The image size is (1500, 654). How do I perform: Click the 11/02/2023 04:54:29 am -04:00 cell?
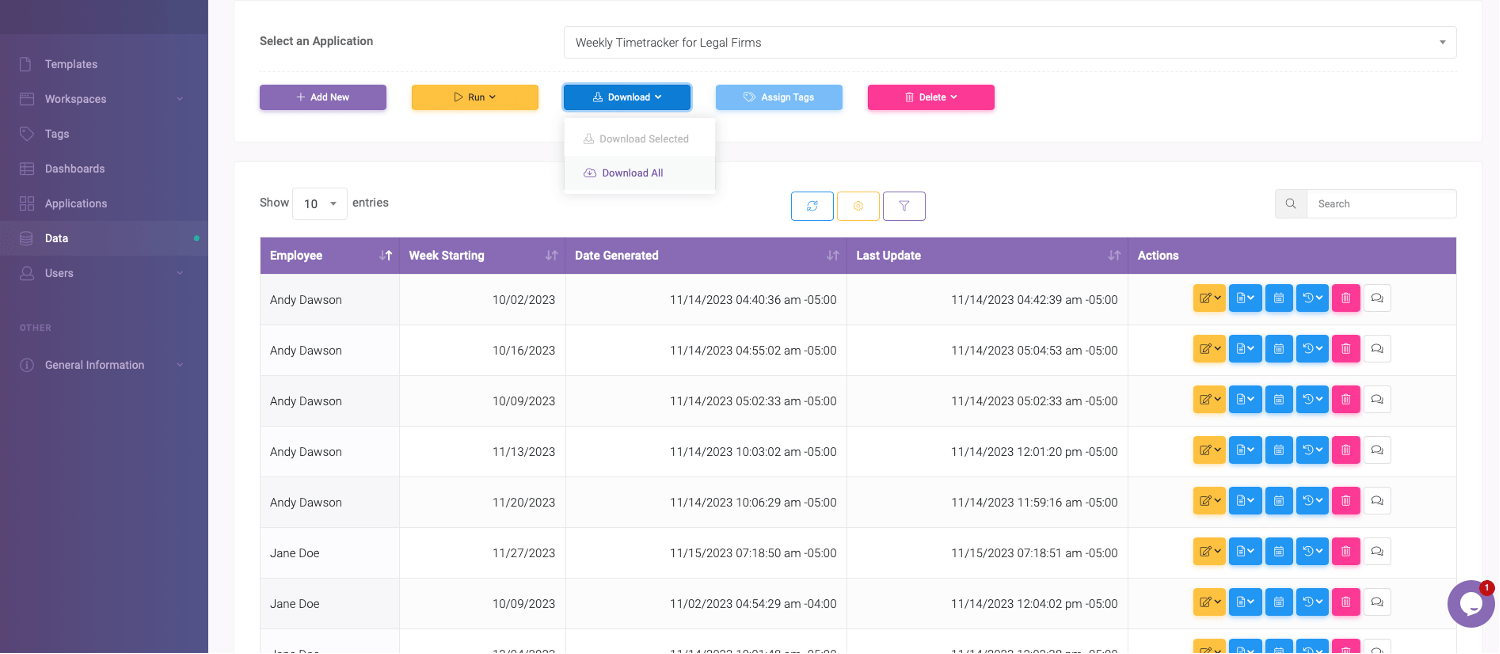[x=706, y=603]
